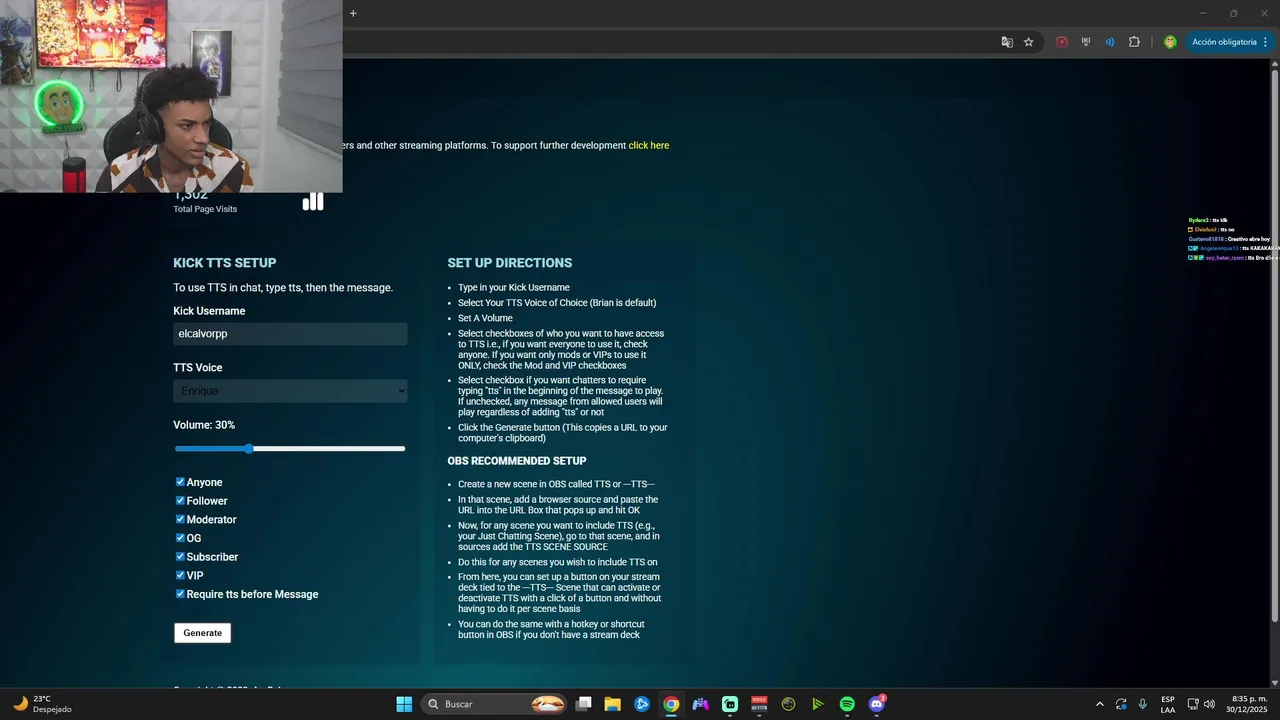Click the Generate button

pos(202,633)
